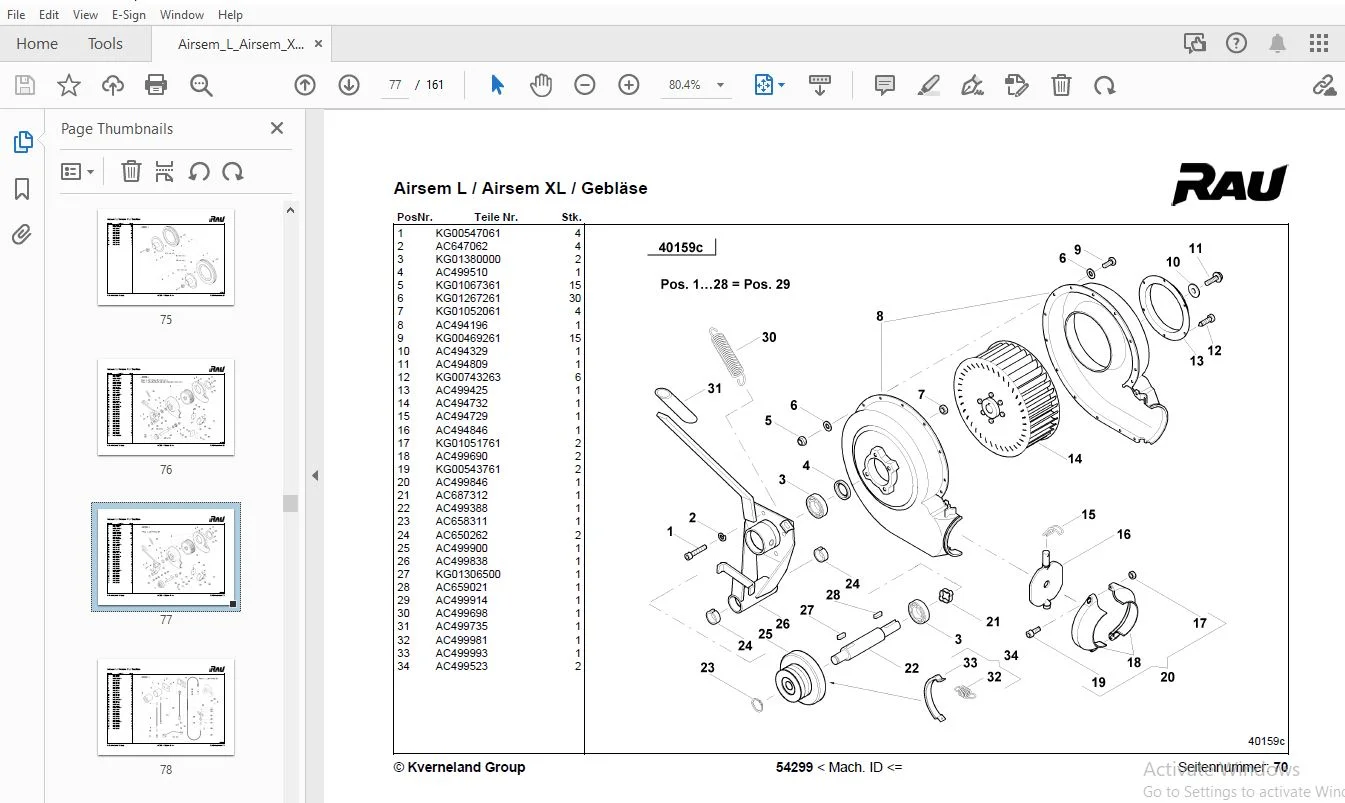Add a sticky note comment

(885, 85)
